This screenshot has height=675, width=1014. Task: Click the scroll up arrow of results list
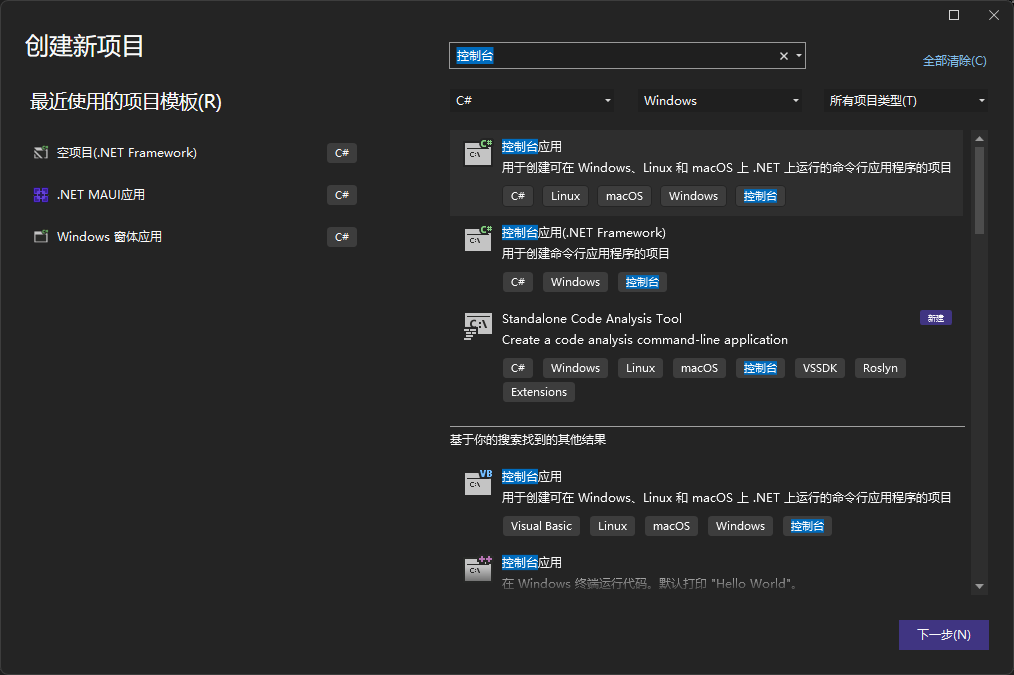pos(979,138)
